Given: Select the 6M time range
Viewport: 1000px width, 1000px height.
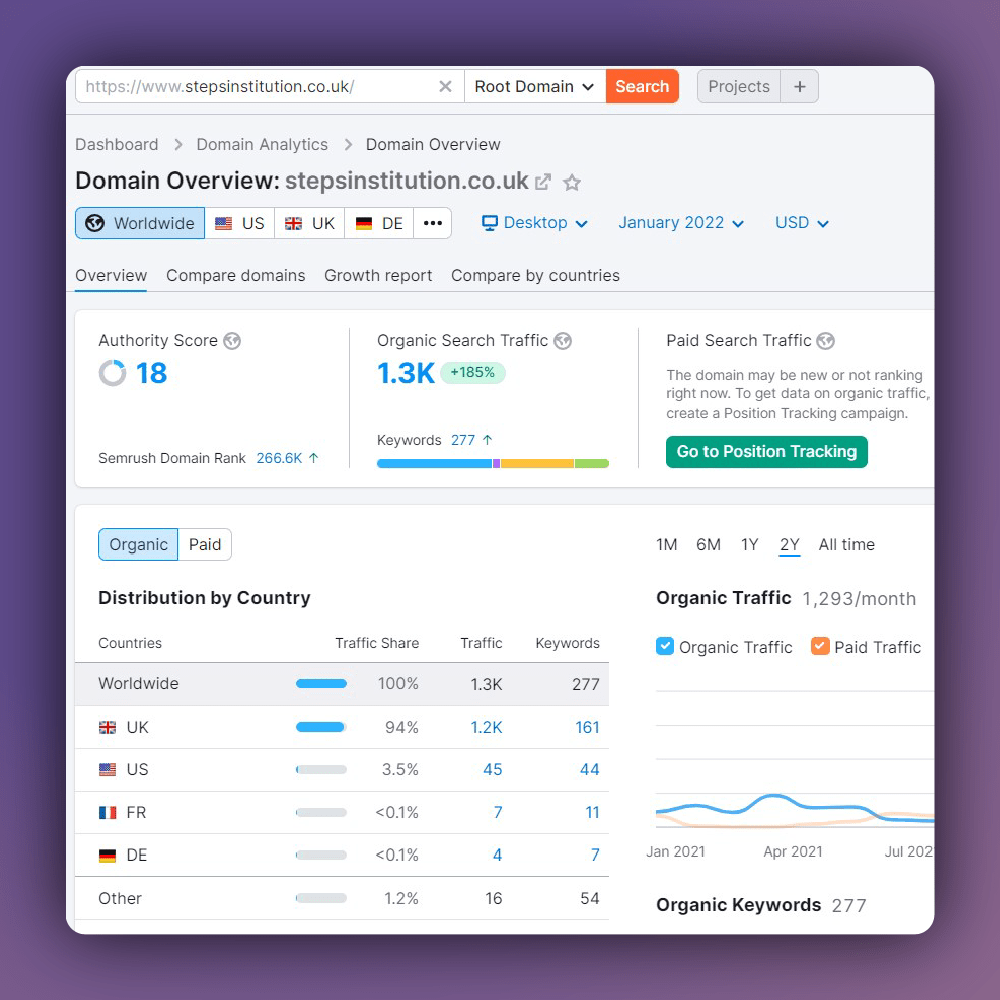Looking at the screenshot, I should tap(709, 545).
